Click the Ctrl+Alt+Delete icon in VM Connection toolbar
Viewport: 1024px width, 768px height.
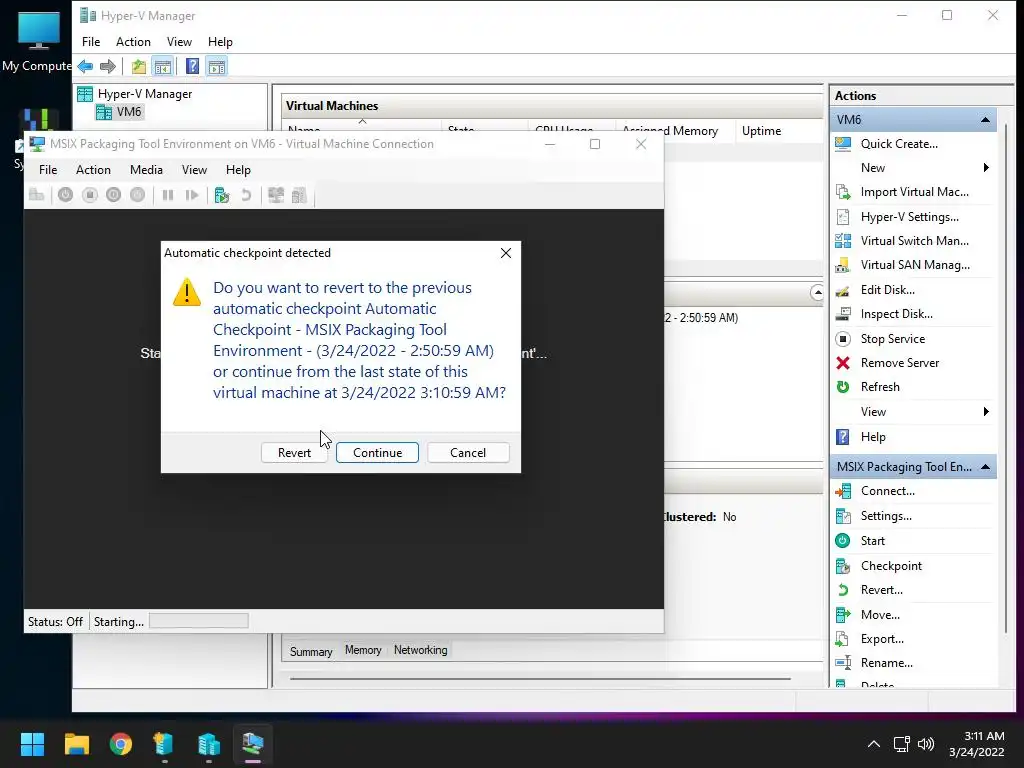[x=37, y=195]
